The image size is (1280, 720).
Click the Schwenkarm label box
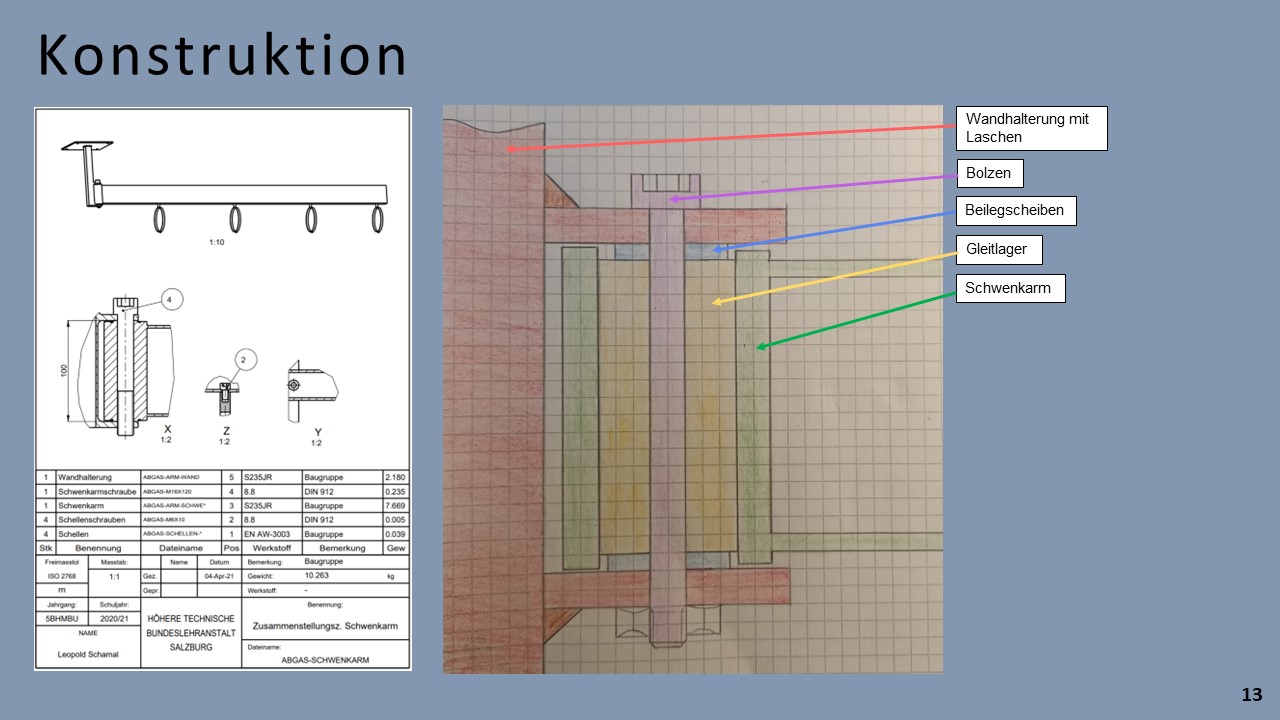(1010, 289)
